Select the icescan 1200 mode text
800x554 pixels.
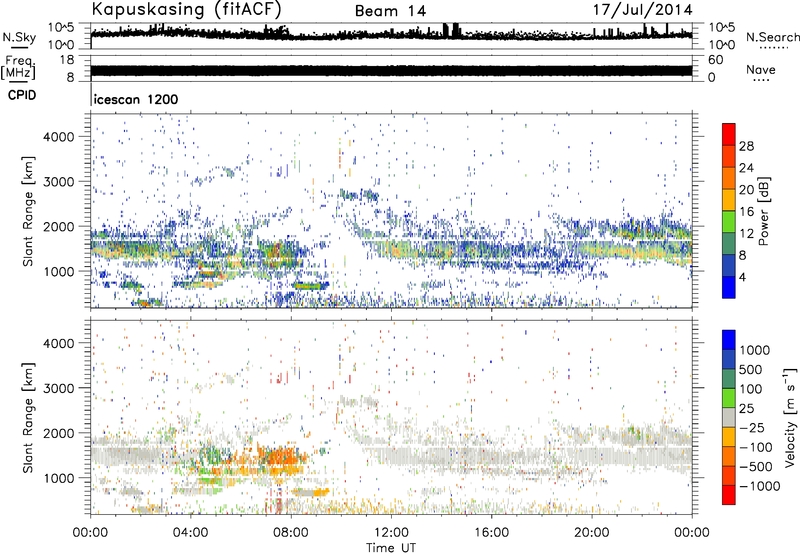click(x=136, y=99)
